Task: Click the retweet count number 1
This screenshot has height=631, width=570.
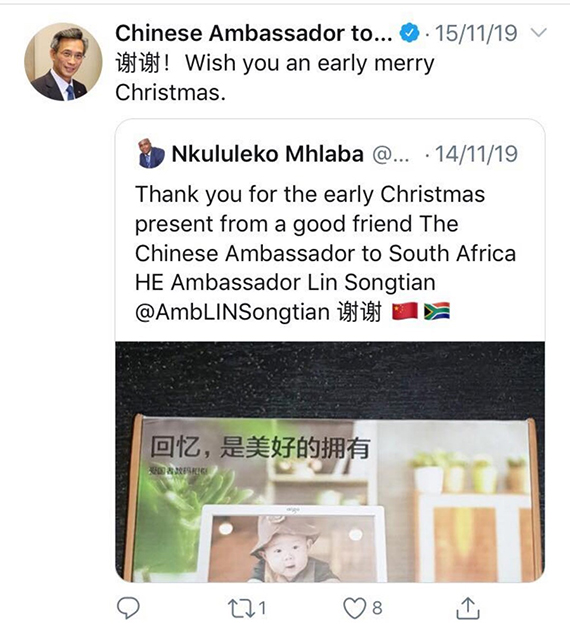Action: [x=262, y=608]
